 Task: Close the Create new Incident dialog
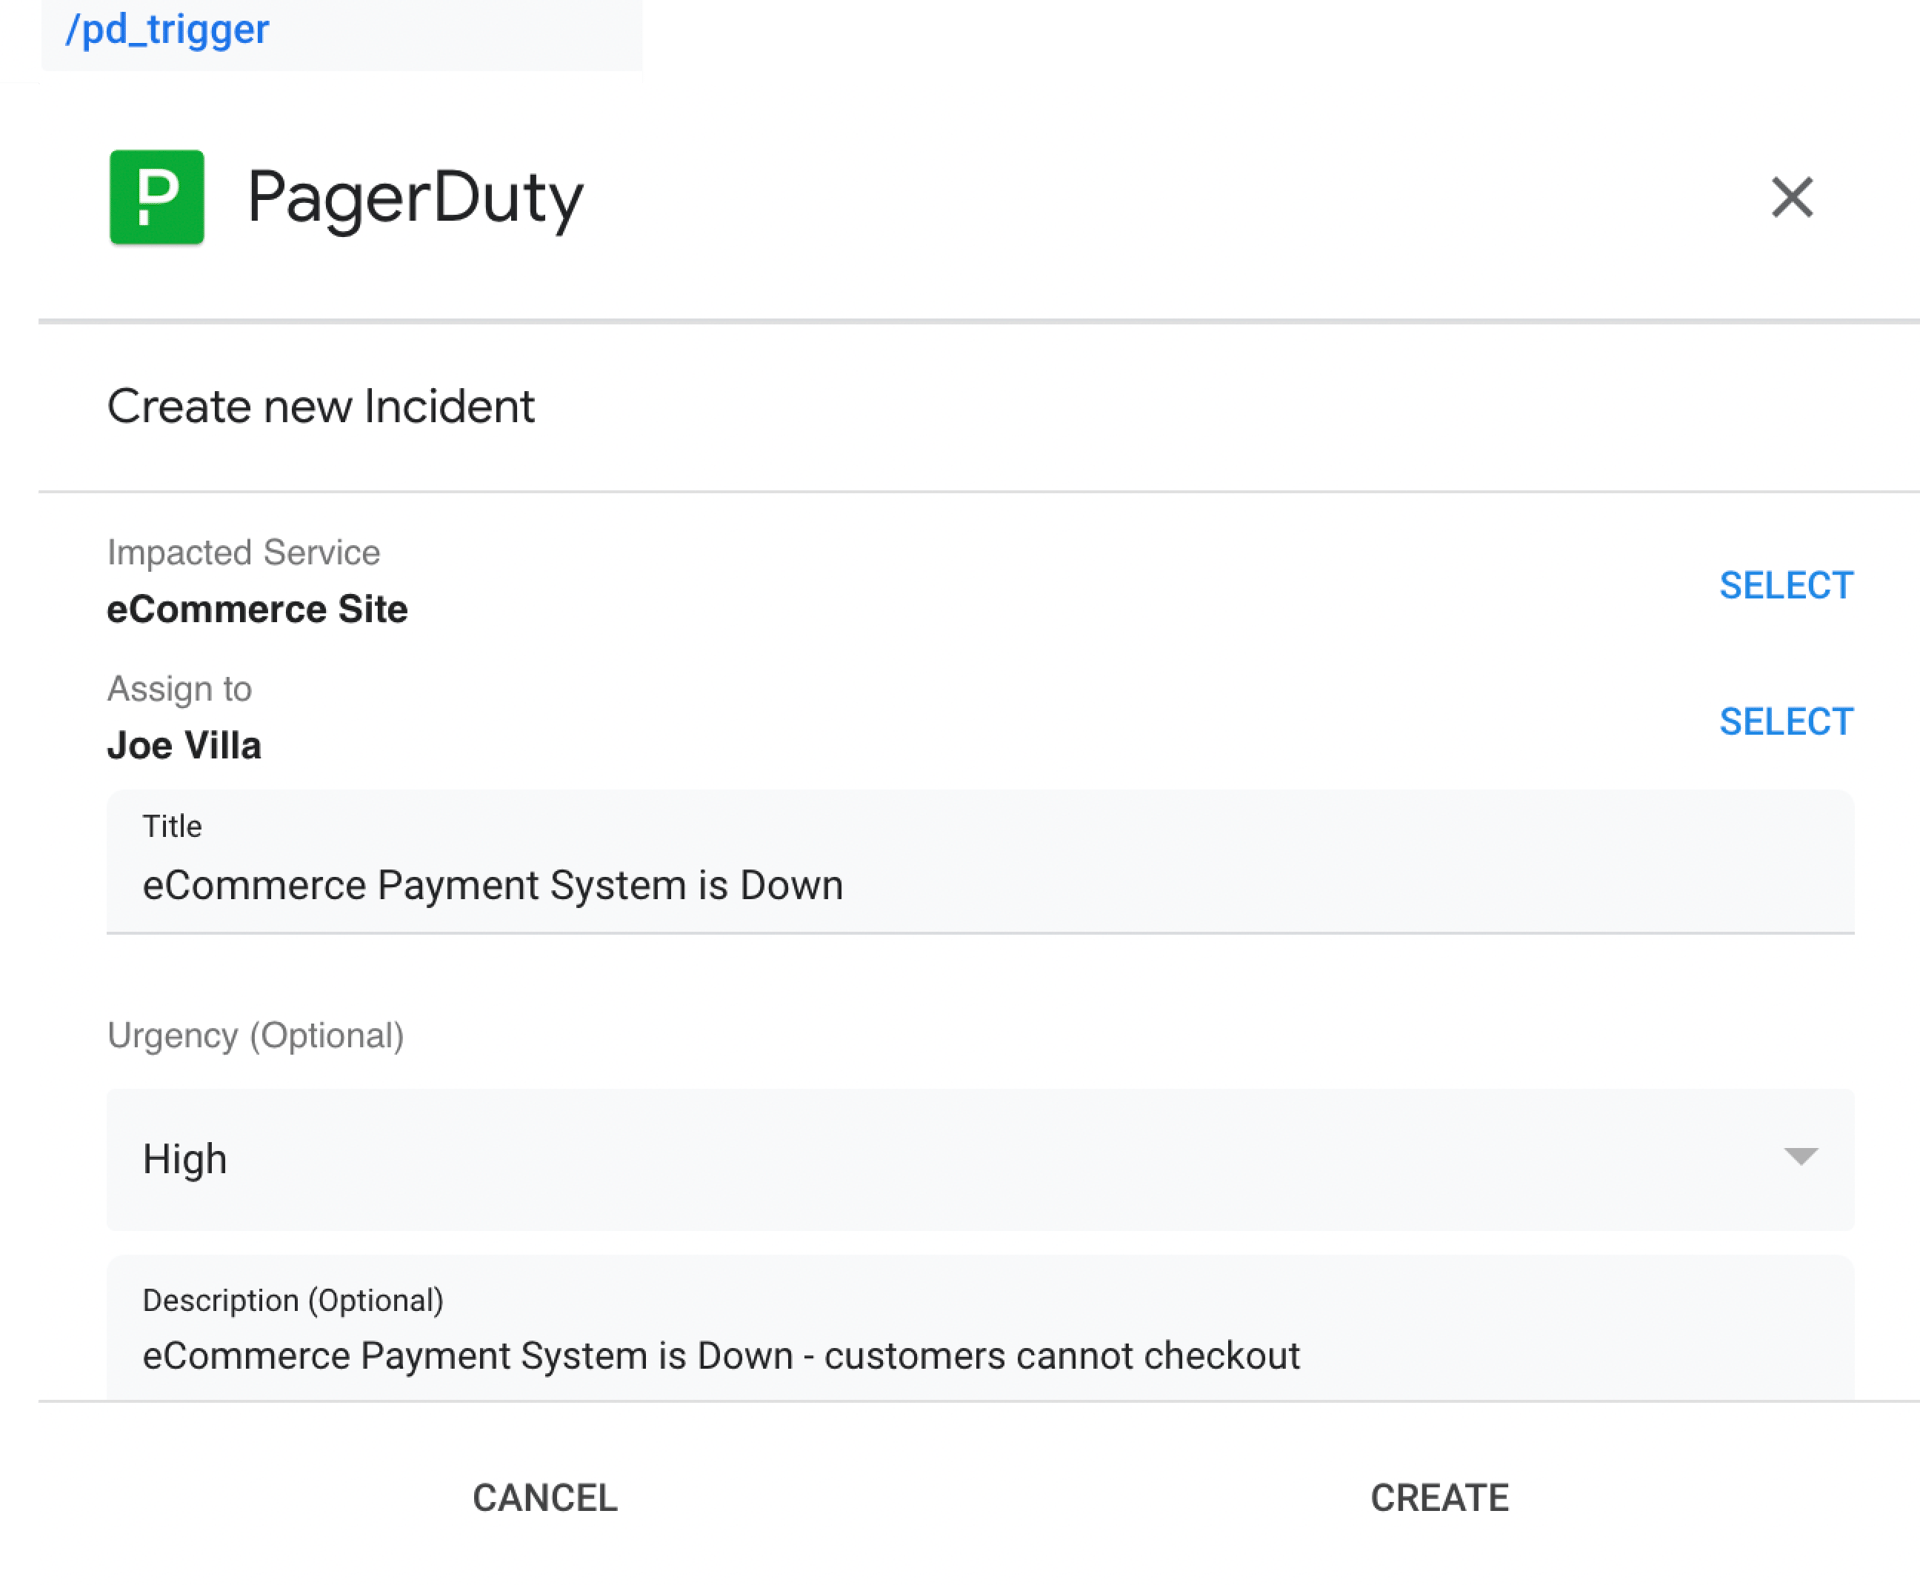click(x=1792, y=198)
